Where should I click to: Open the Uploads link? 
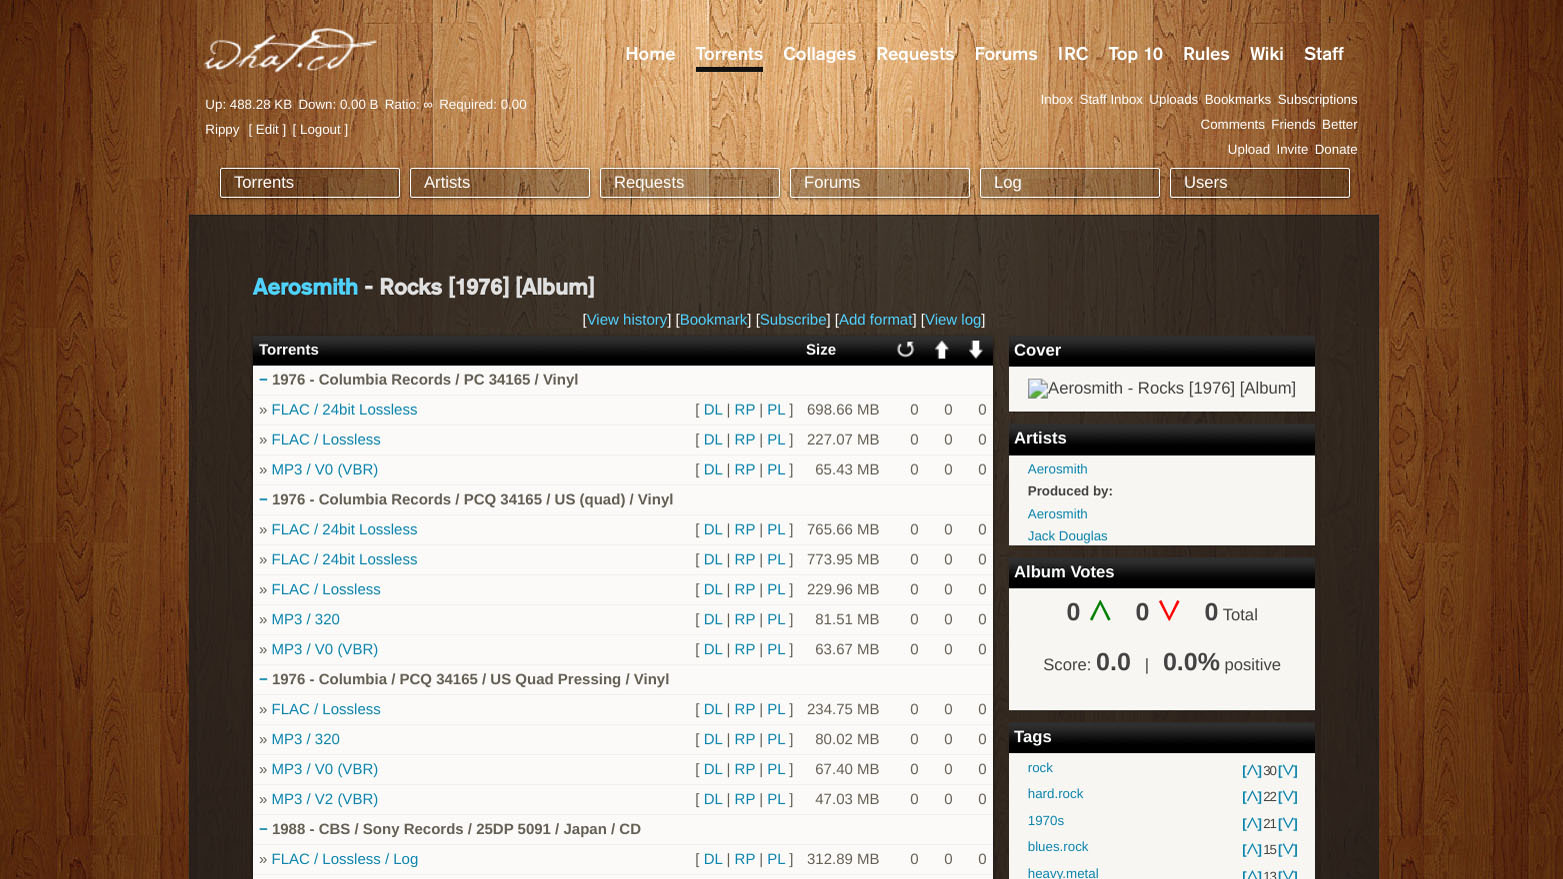click(x=1173, y=100)
